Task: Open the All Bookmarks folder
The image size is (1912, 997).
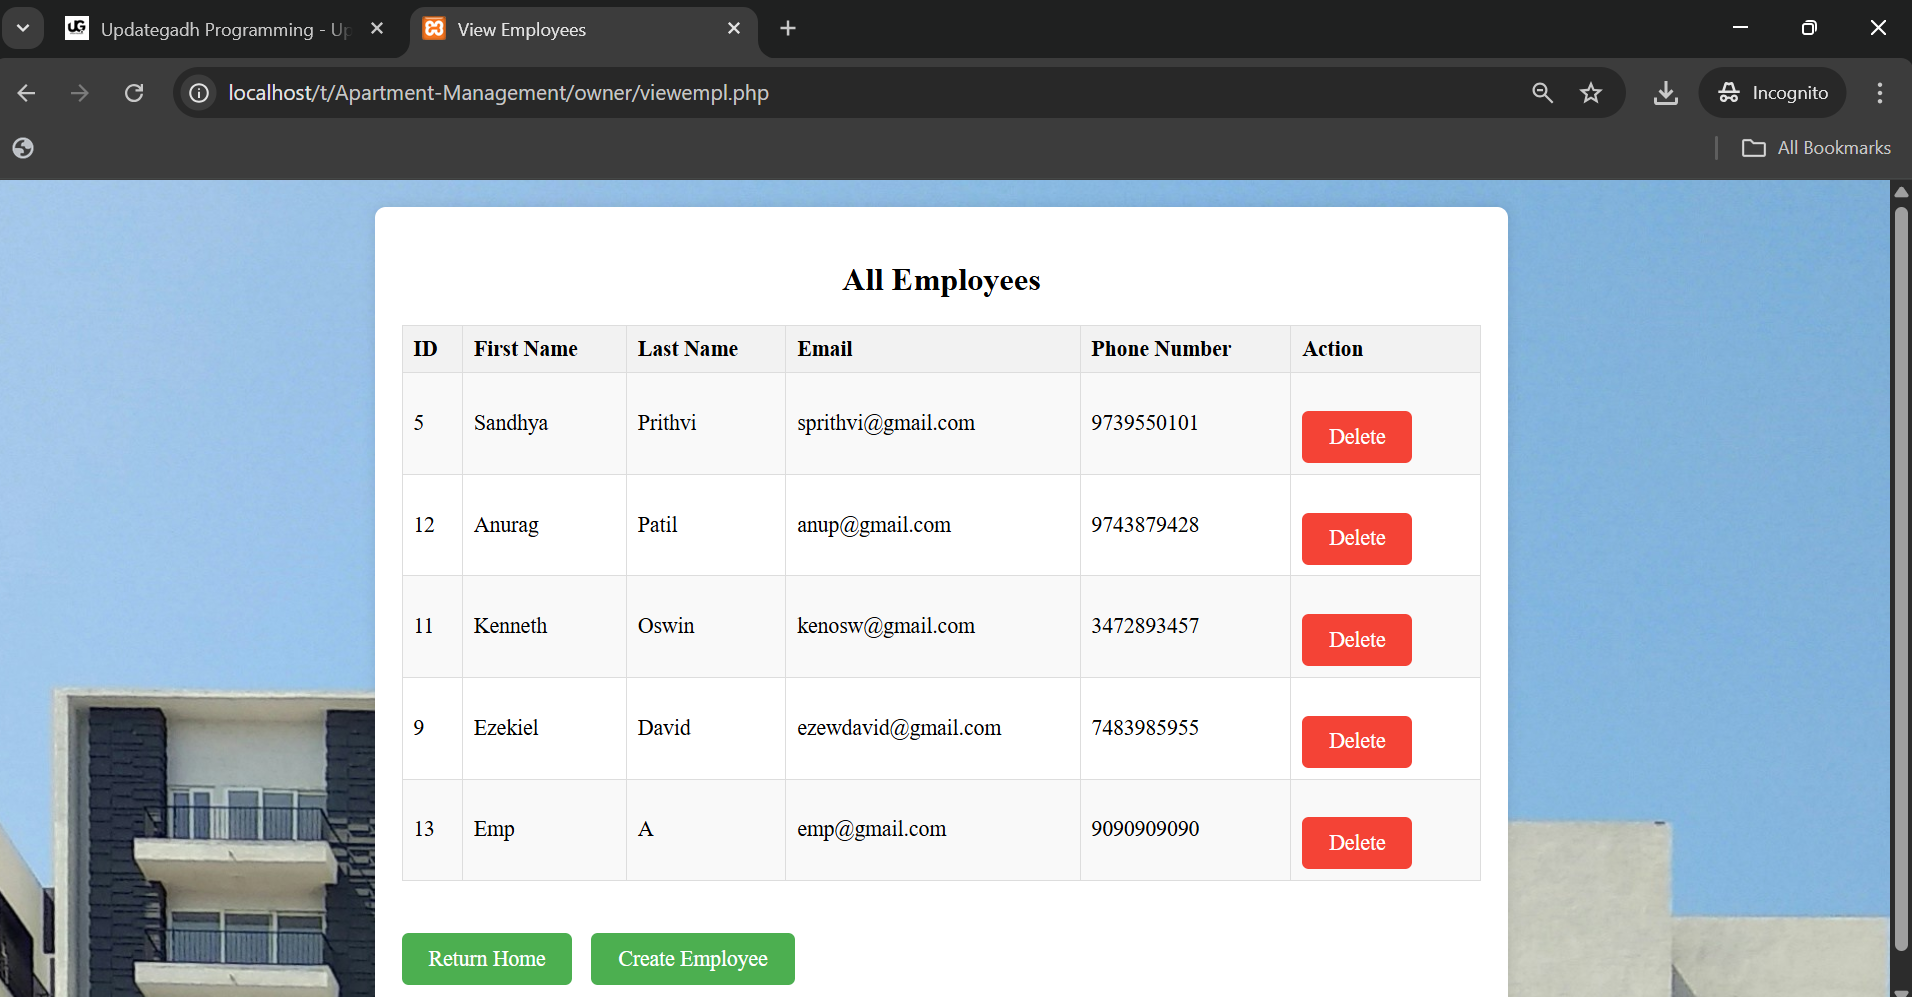Action: click(x=1816, y=148)
